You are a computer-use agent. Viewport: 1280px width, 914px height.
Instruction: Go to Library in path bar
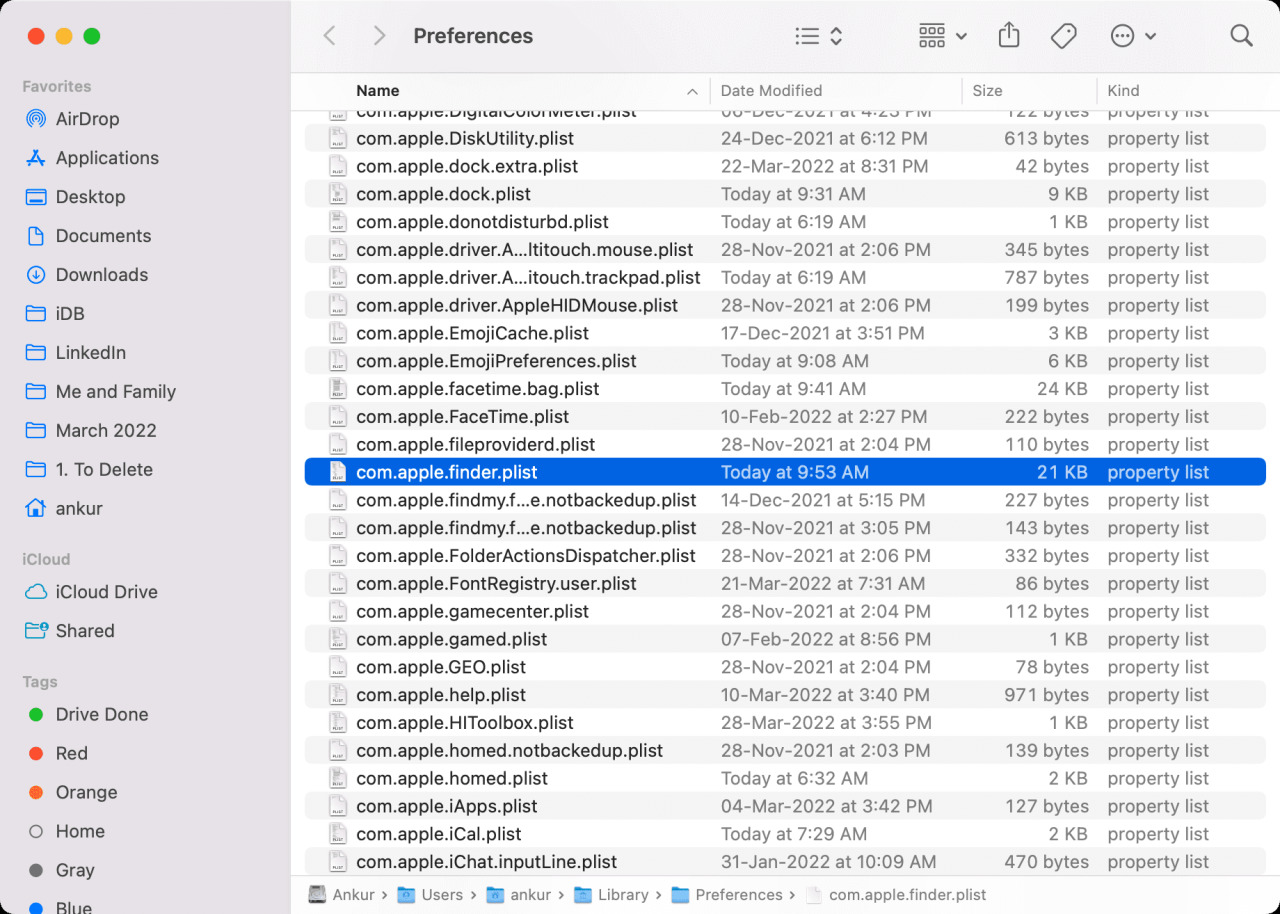click(610, 895)
